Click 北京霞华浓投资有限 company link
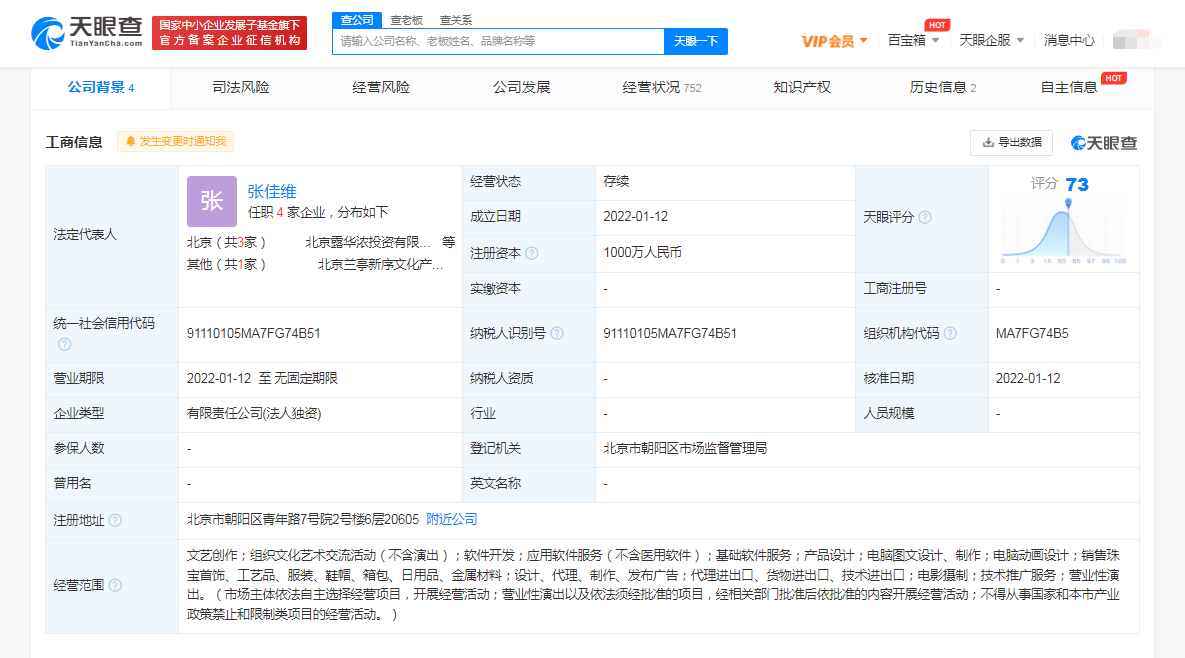This screenshot has height=658, width=1185. click(368, 243)
